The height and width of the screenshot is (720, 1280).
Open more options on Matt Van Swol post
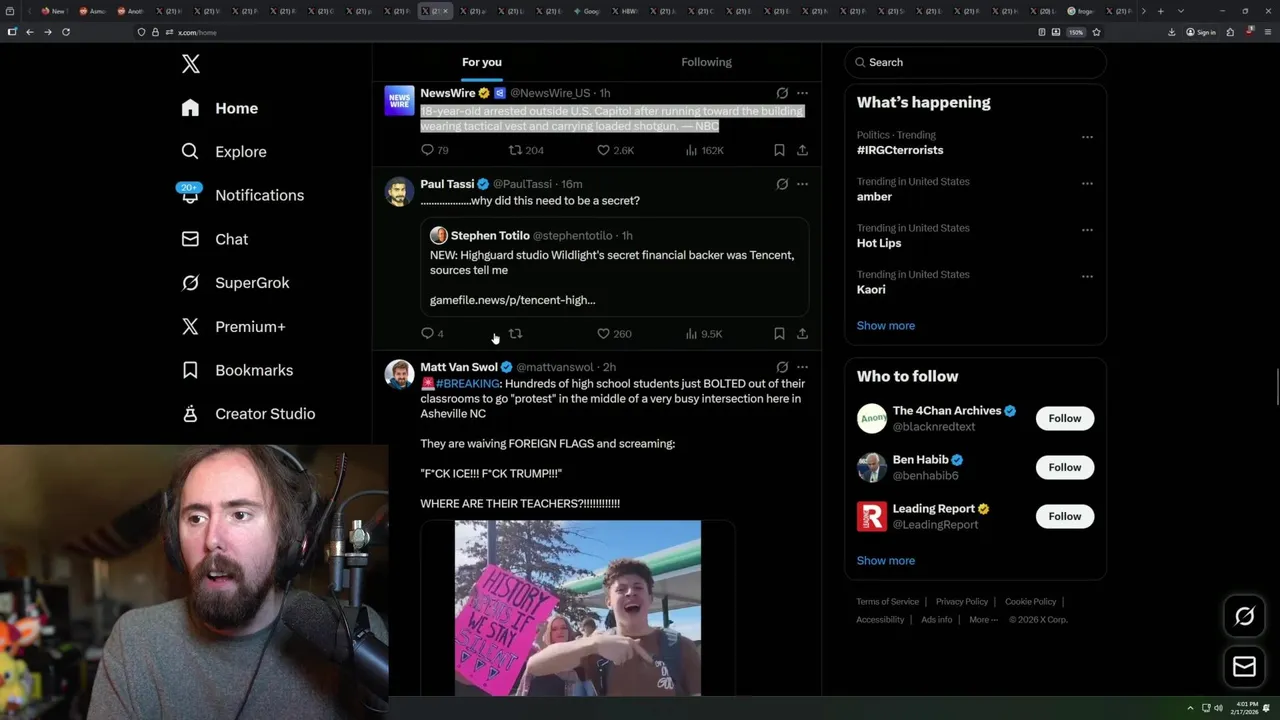[802, 367]
